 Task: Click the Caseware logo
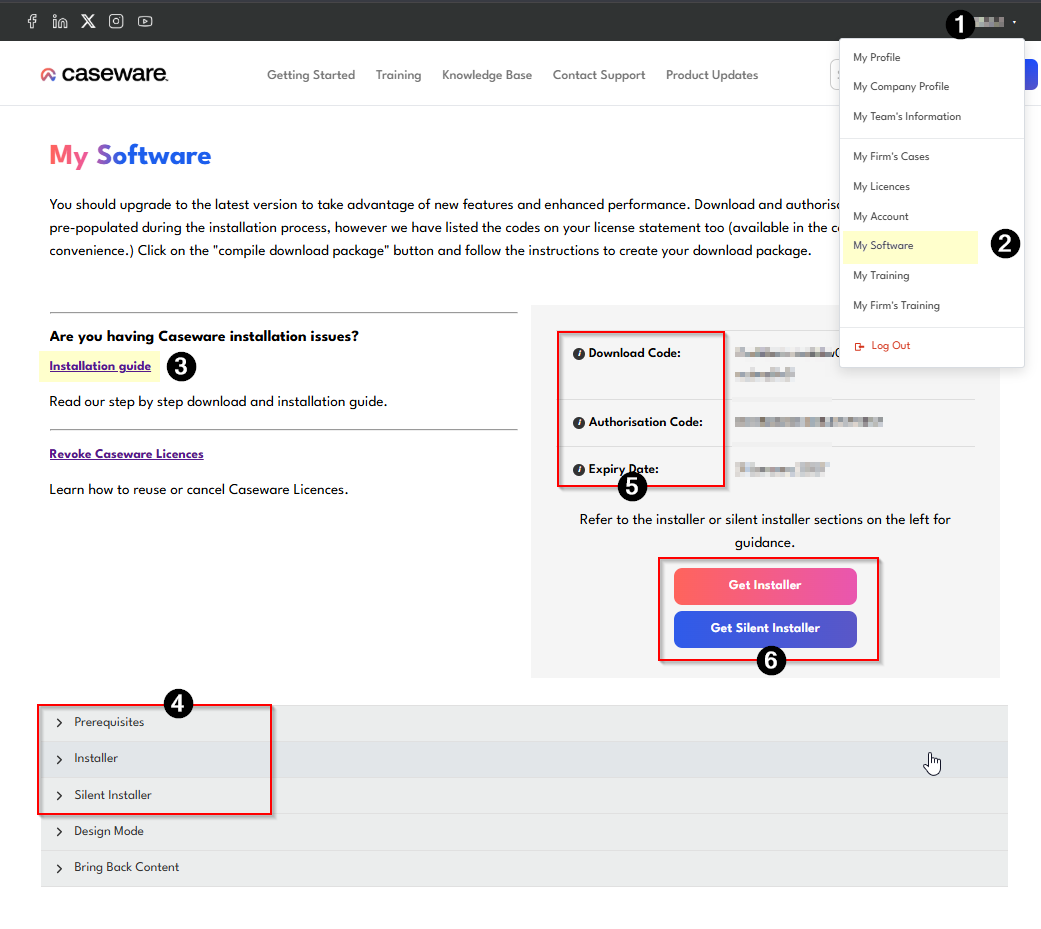click(104, 74)
